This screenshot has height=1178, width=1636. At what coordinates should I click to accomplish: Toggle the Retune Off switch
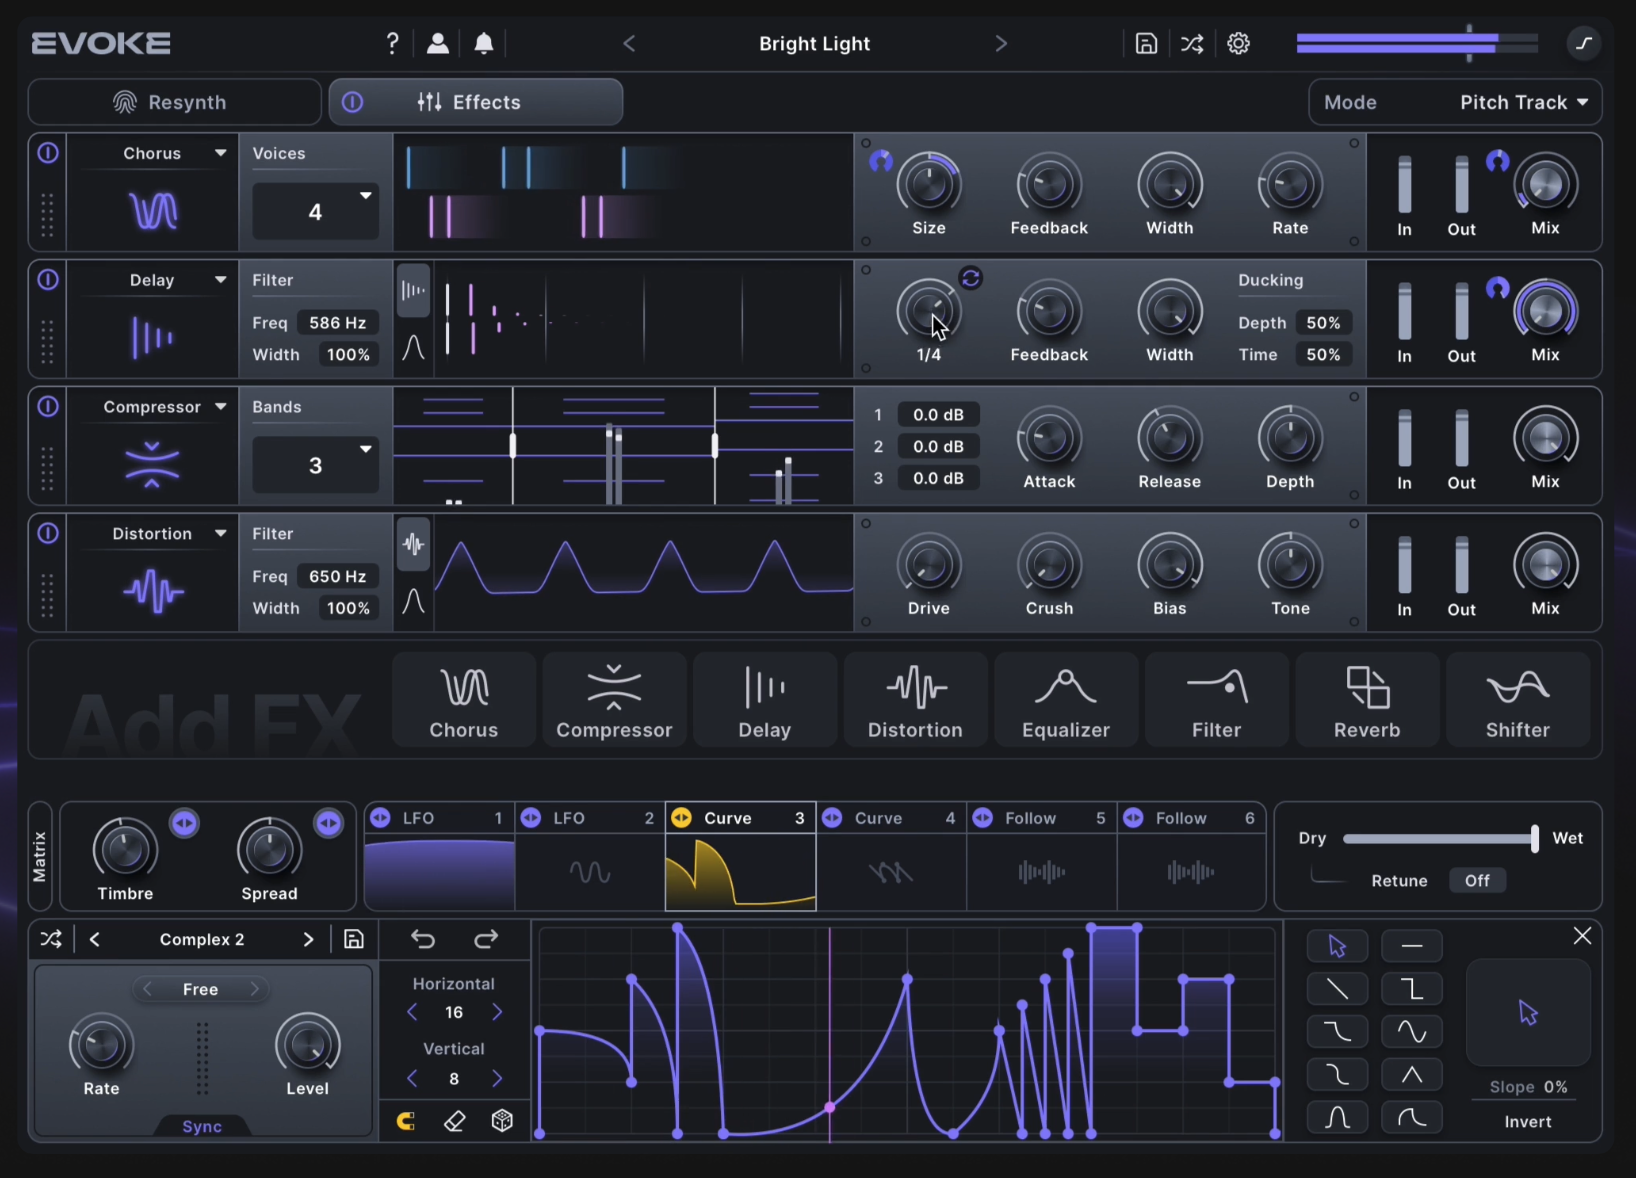1477,881
